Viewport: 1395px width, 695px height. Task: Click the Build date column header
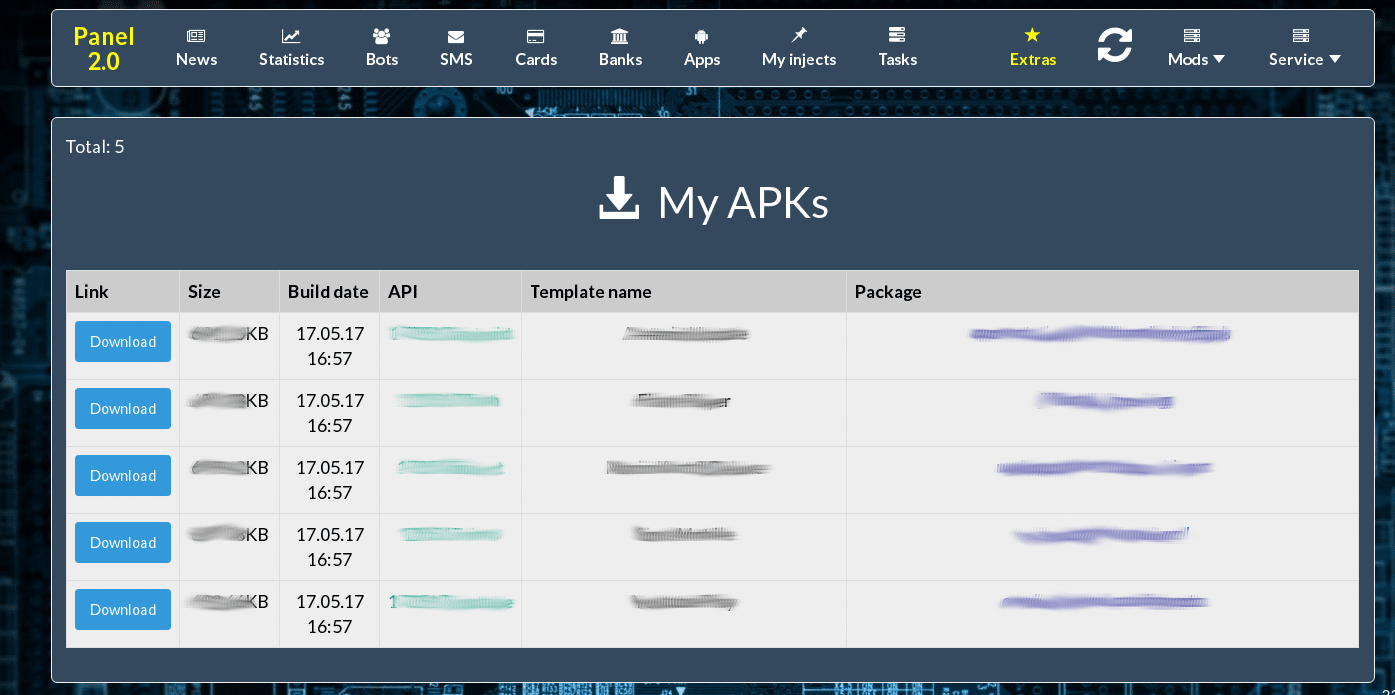(x=330, y=292)
